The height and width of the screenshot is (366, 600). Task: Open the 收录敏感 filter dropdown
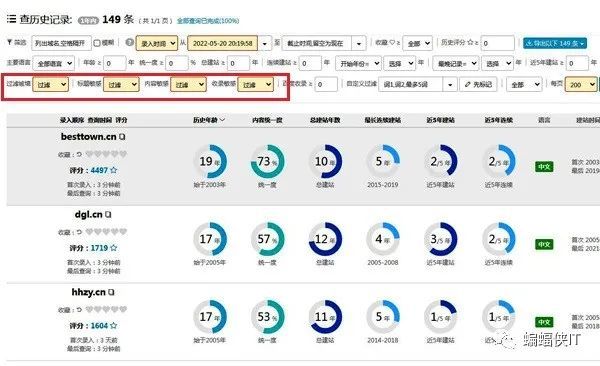[256, 84]
